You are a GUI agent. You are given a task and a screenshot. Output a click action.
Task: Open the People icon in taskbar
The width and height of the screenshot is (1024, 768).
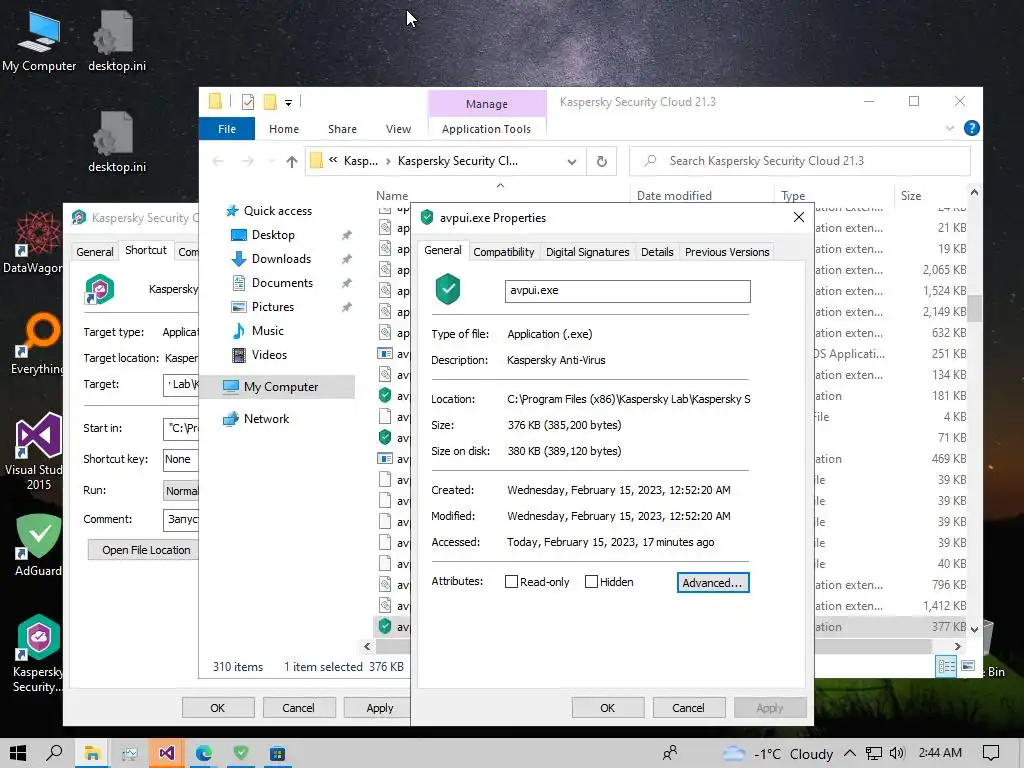(669, 753)
